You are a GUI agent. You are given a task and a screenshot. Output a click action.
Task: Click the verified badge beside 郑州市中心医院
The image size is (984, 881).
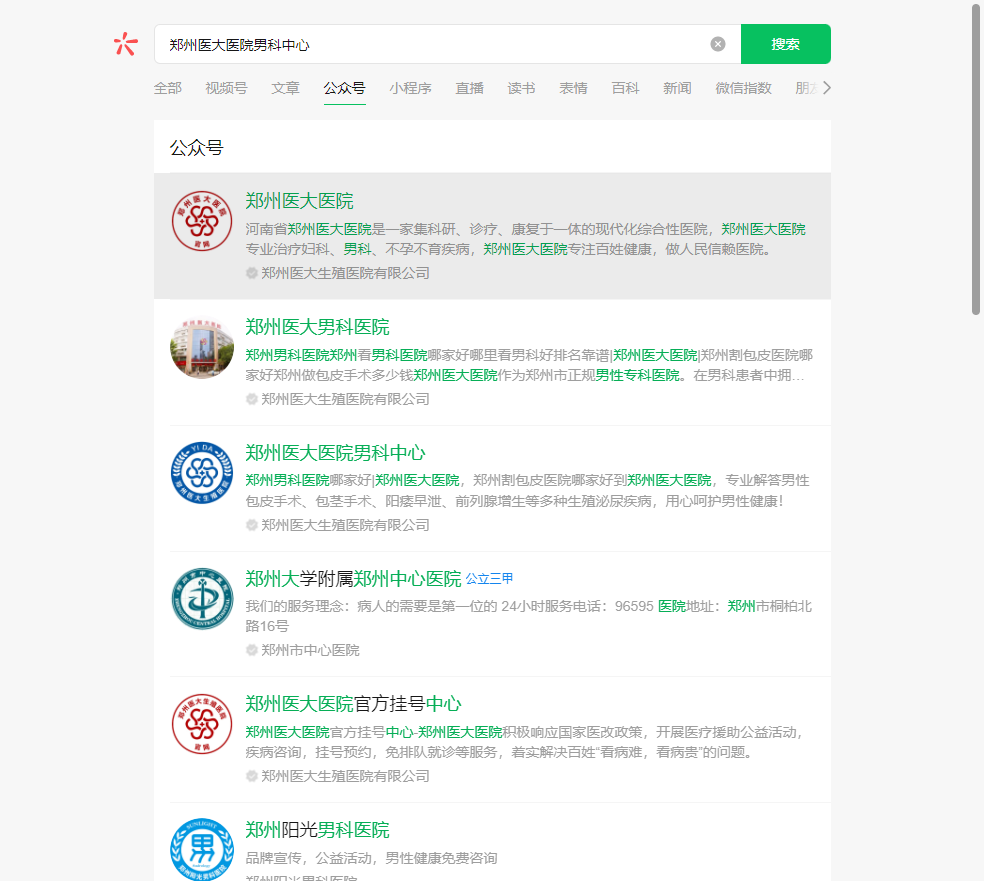(x=252, y=650)
